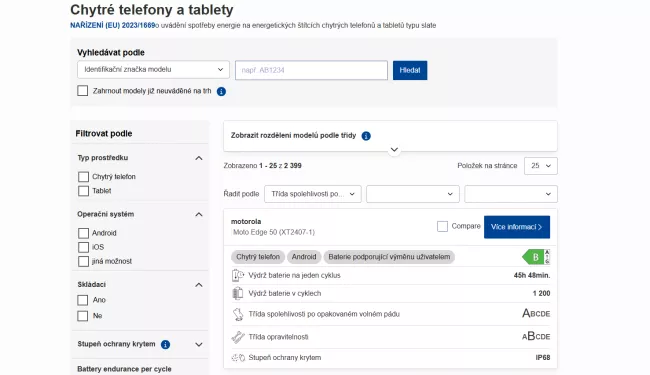Image resolution: width=650 pixels, height=375 pixels.
Task: Open the Identifikační značka modelu dropdown
Action: point(153,70)
